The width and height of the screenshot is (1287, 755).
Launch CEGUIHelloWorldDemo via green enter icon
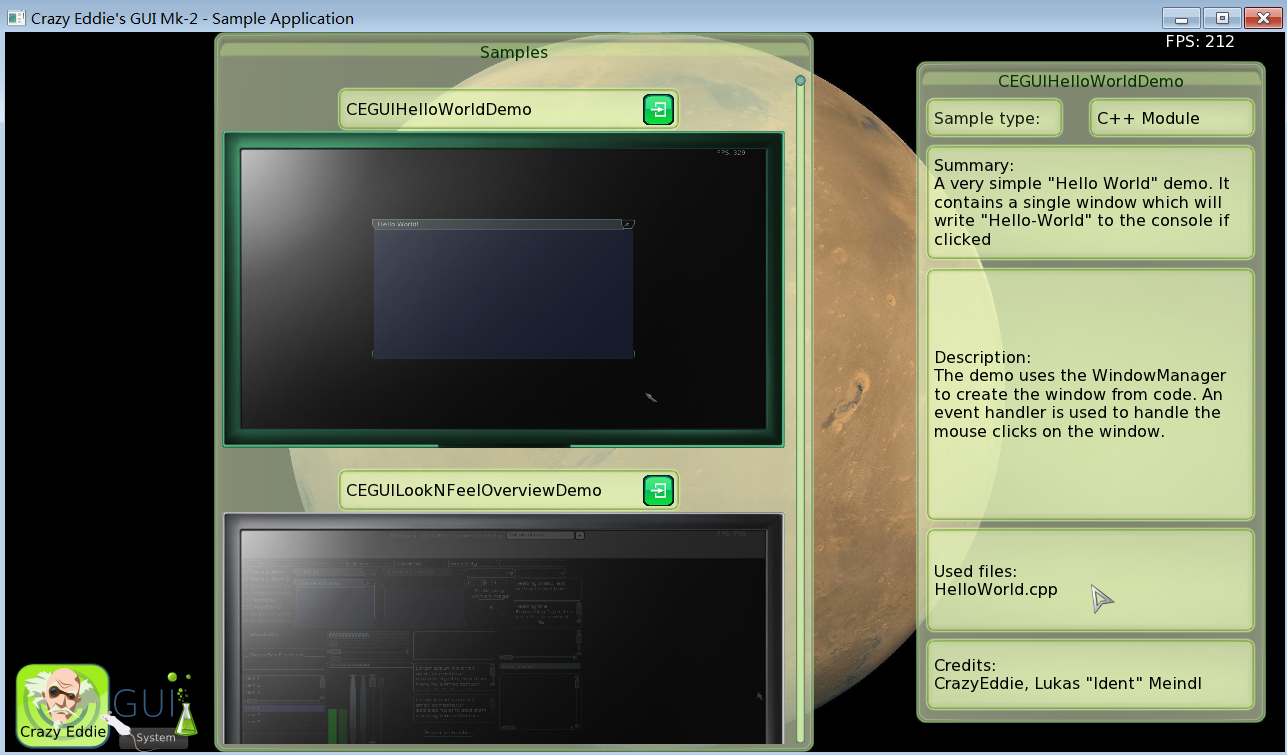(658, 110)
